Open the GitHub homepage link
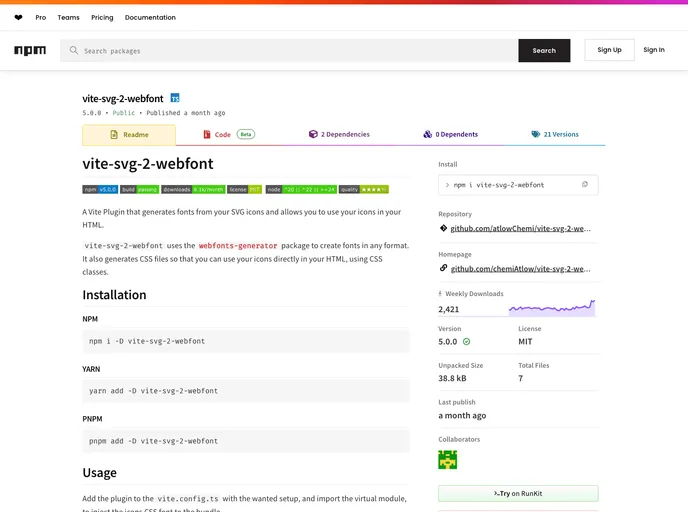688x512 pixels. [x=520, y=269]
